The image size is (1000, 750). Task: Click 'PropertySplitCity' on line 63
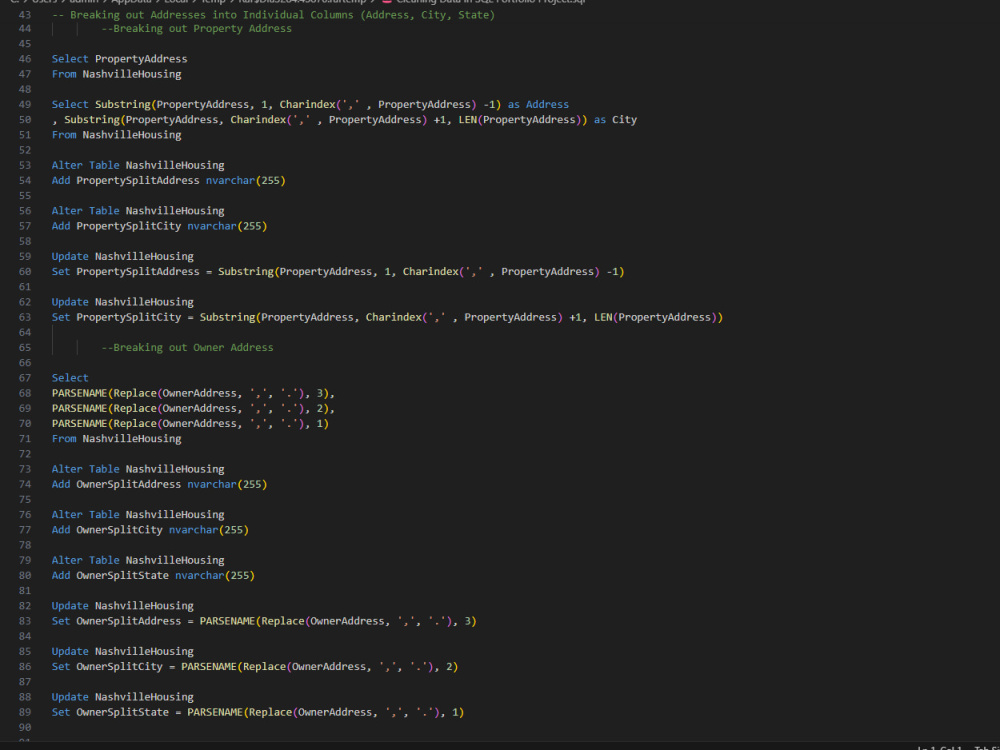coord(129,317)
